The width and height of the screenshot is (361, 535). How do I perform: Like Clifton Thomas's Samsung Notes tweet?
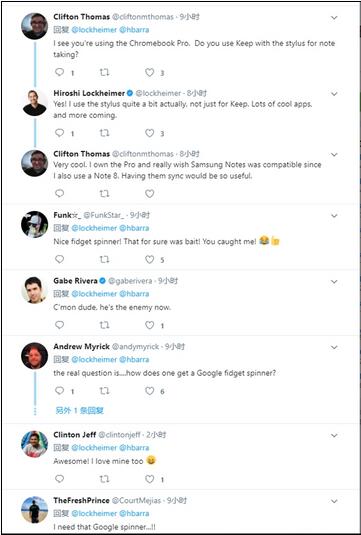click(149, 193)
